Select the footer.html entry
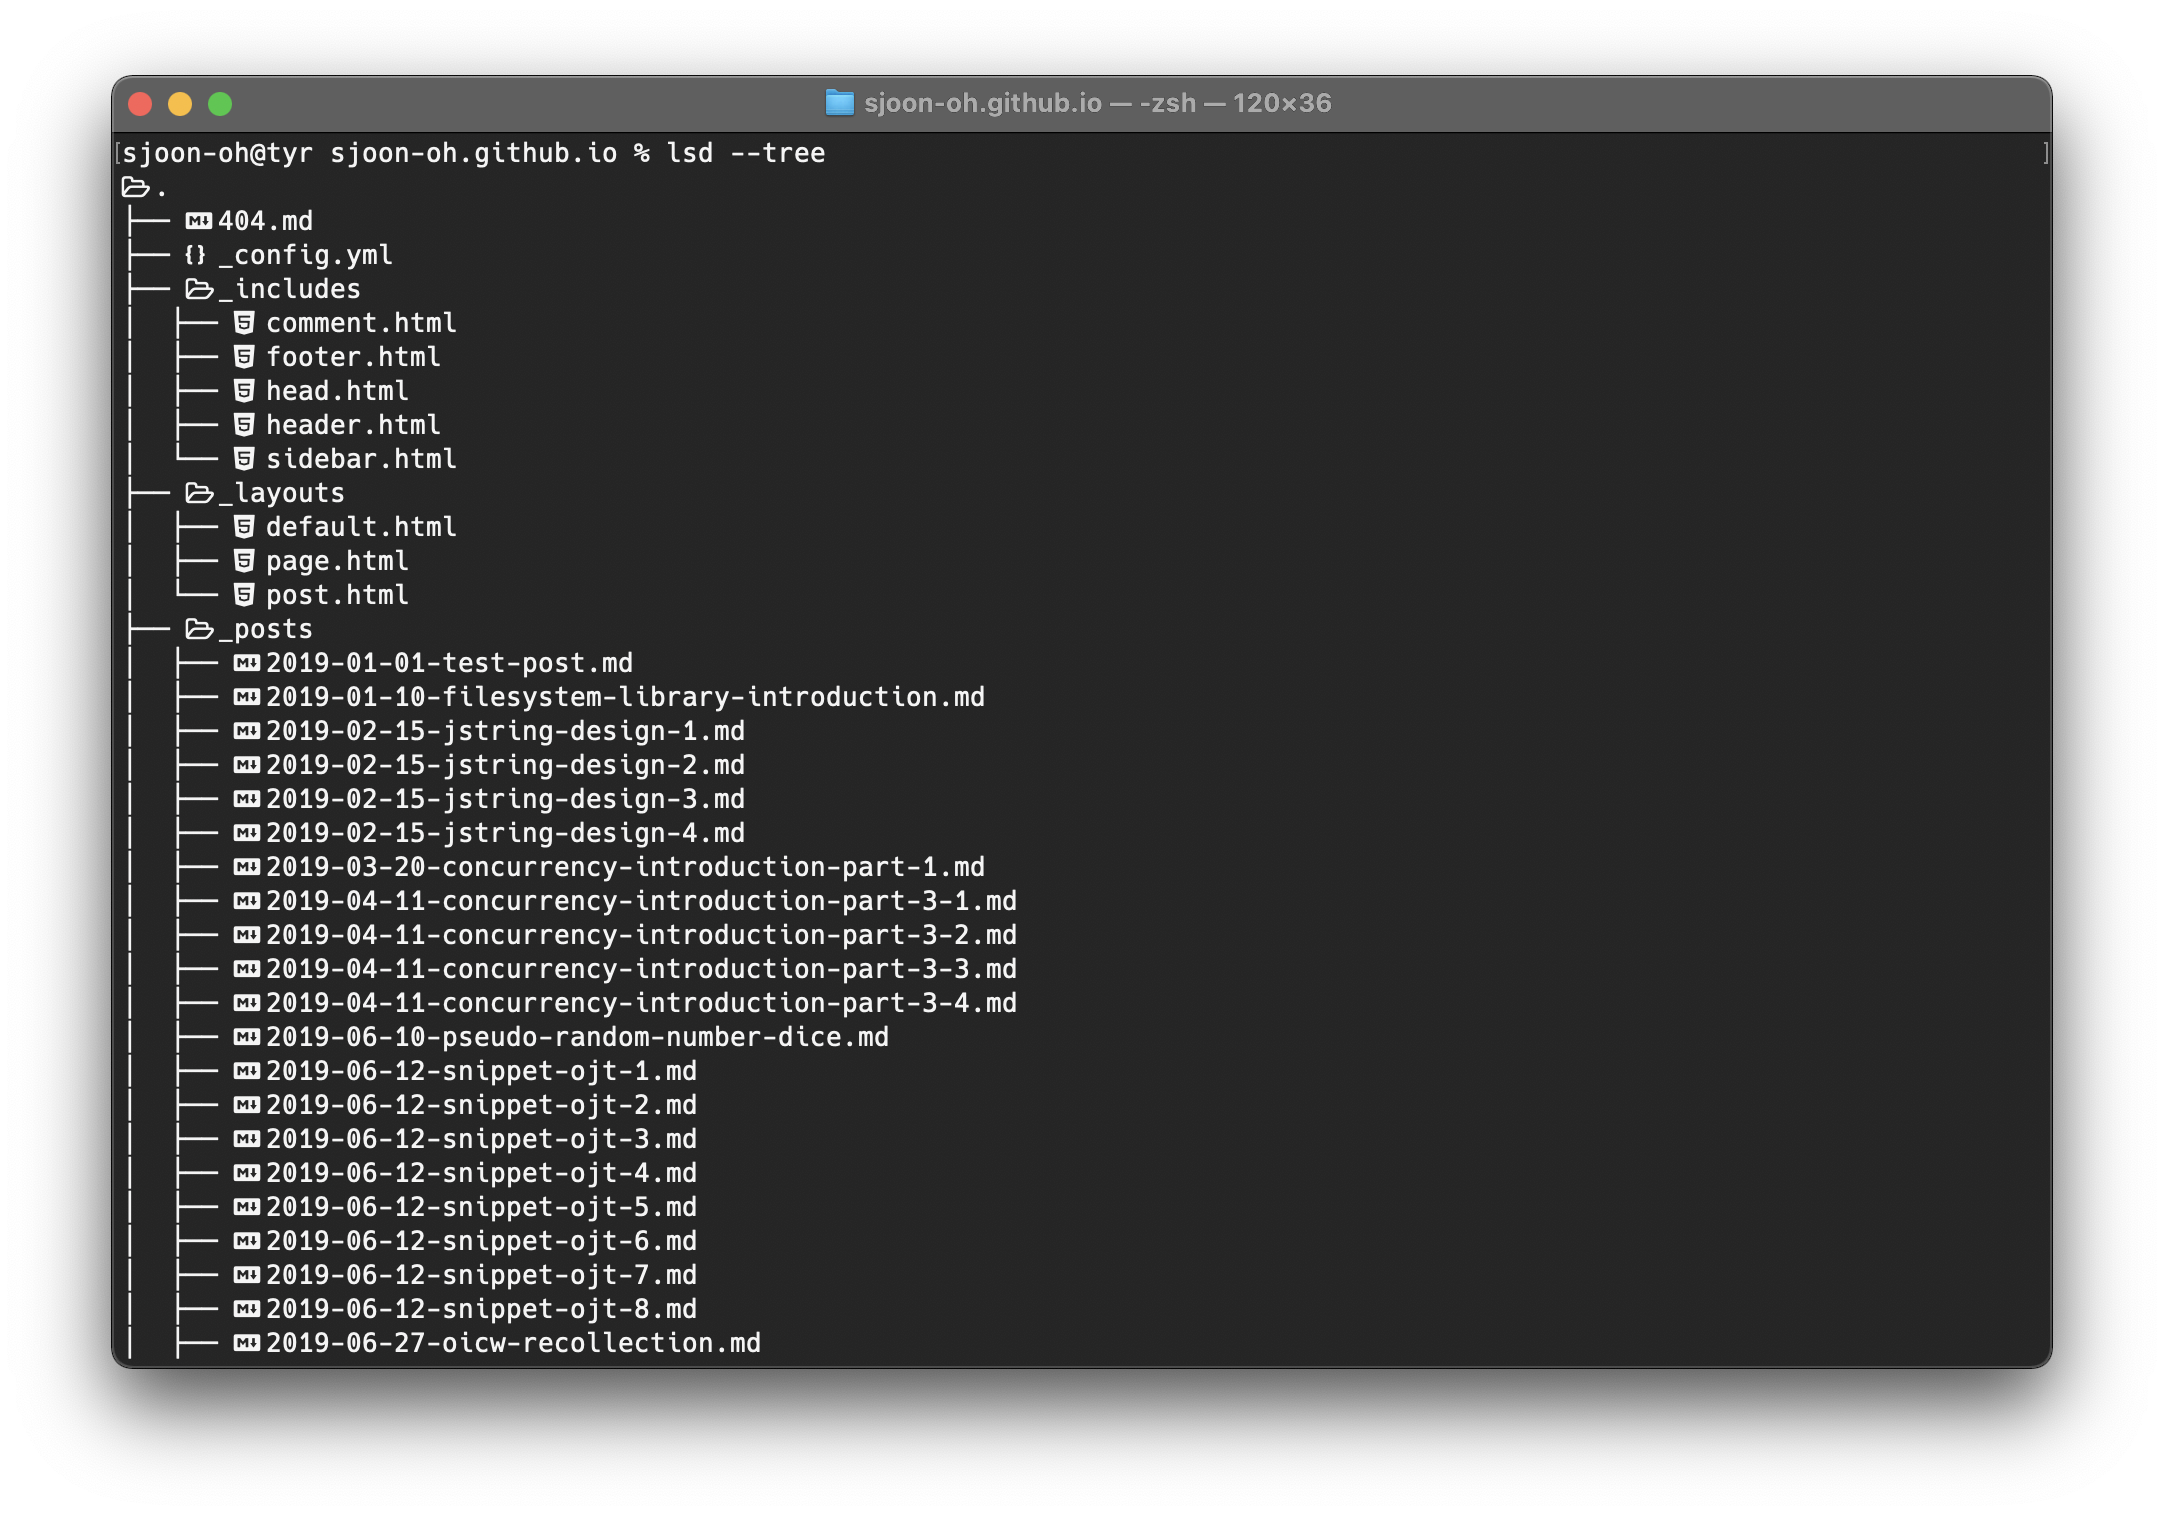The height and width of the screenshot is (1516, 2164). (354, 357)
